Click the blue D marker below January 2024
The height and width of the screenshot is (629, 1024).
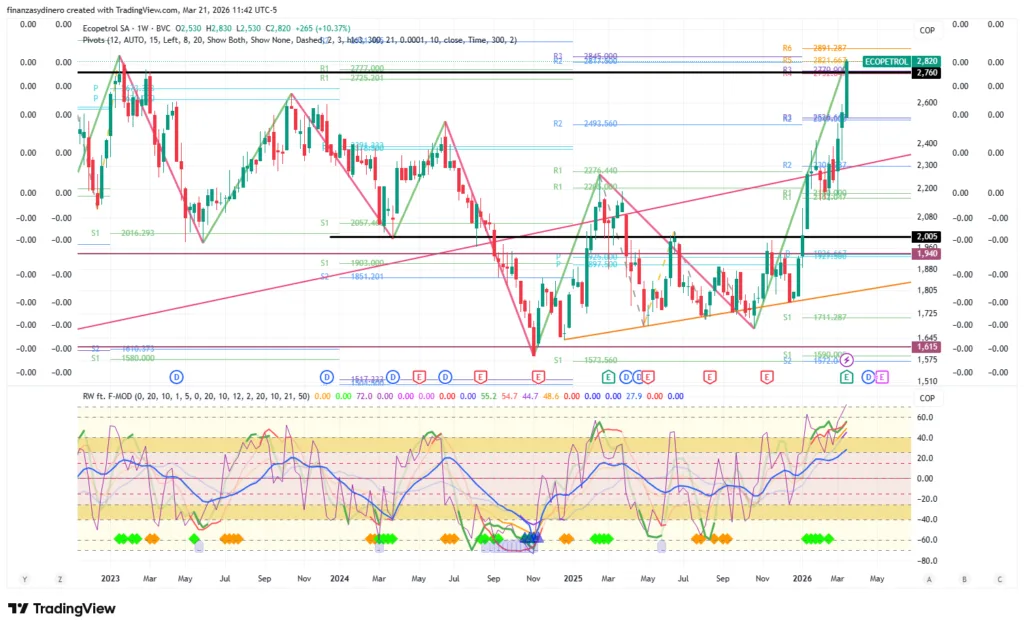pyautogui.click(x=326, y=376)
